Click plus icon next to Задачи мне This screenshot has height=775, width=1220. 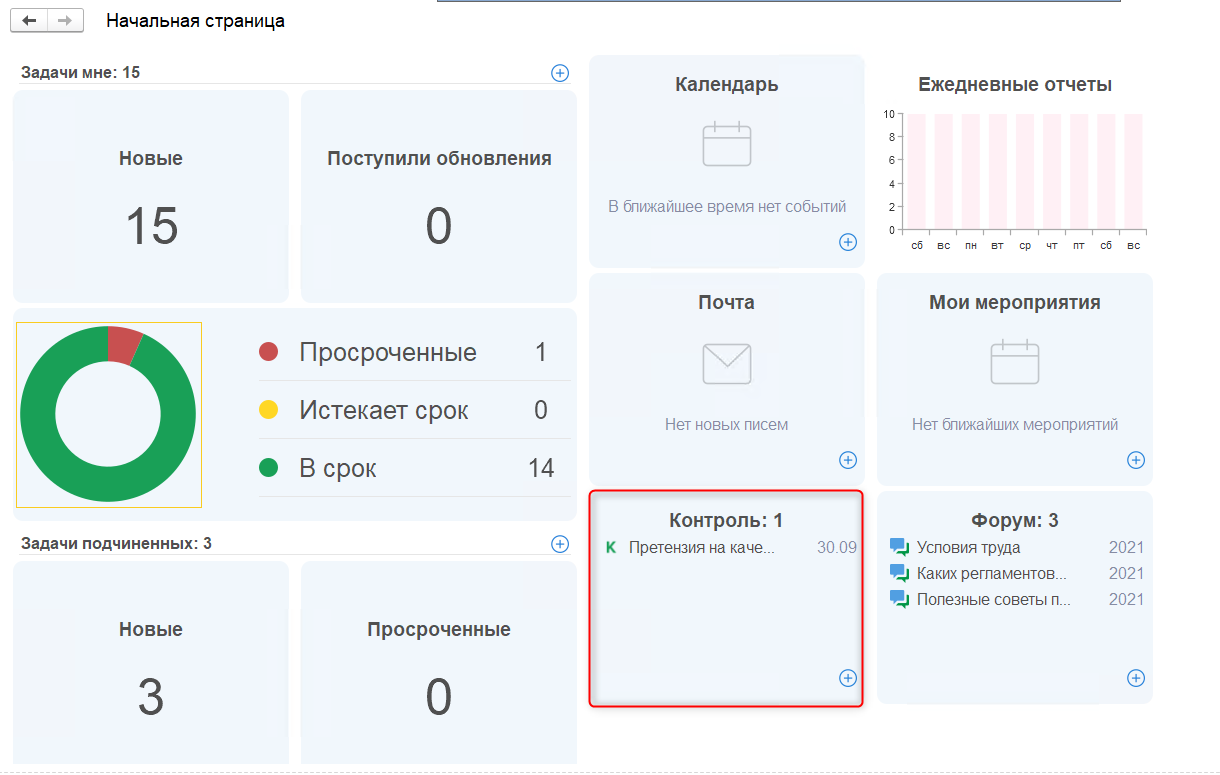tap(560, 72)
